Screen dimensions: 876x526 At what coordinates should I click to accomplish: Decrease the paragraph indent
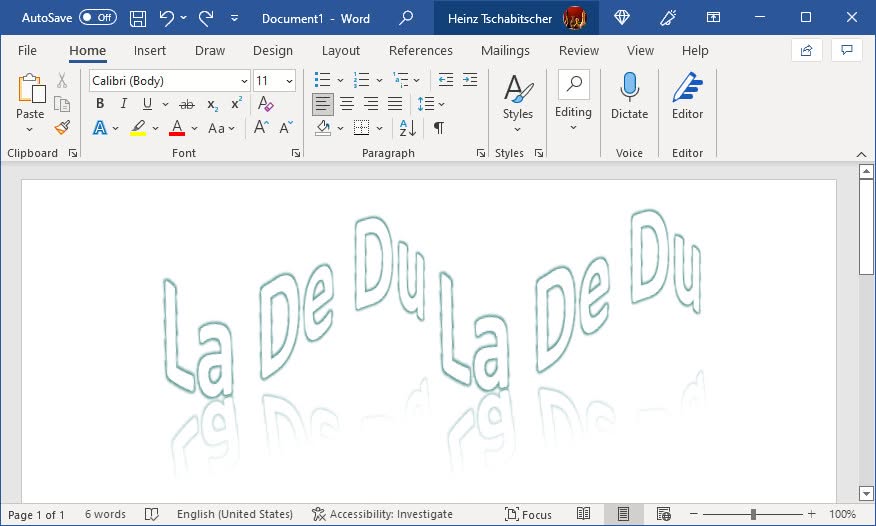point(446,80)
